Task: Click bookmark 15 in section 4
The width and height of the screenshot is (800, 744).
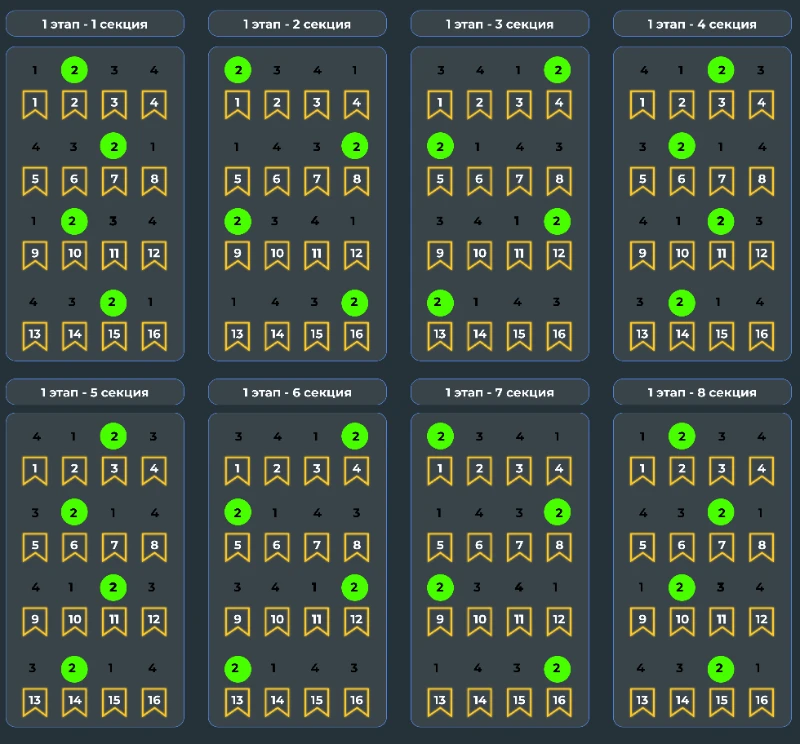Action: [722, 336]
